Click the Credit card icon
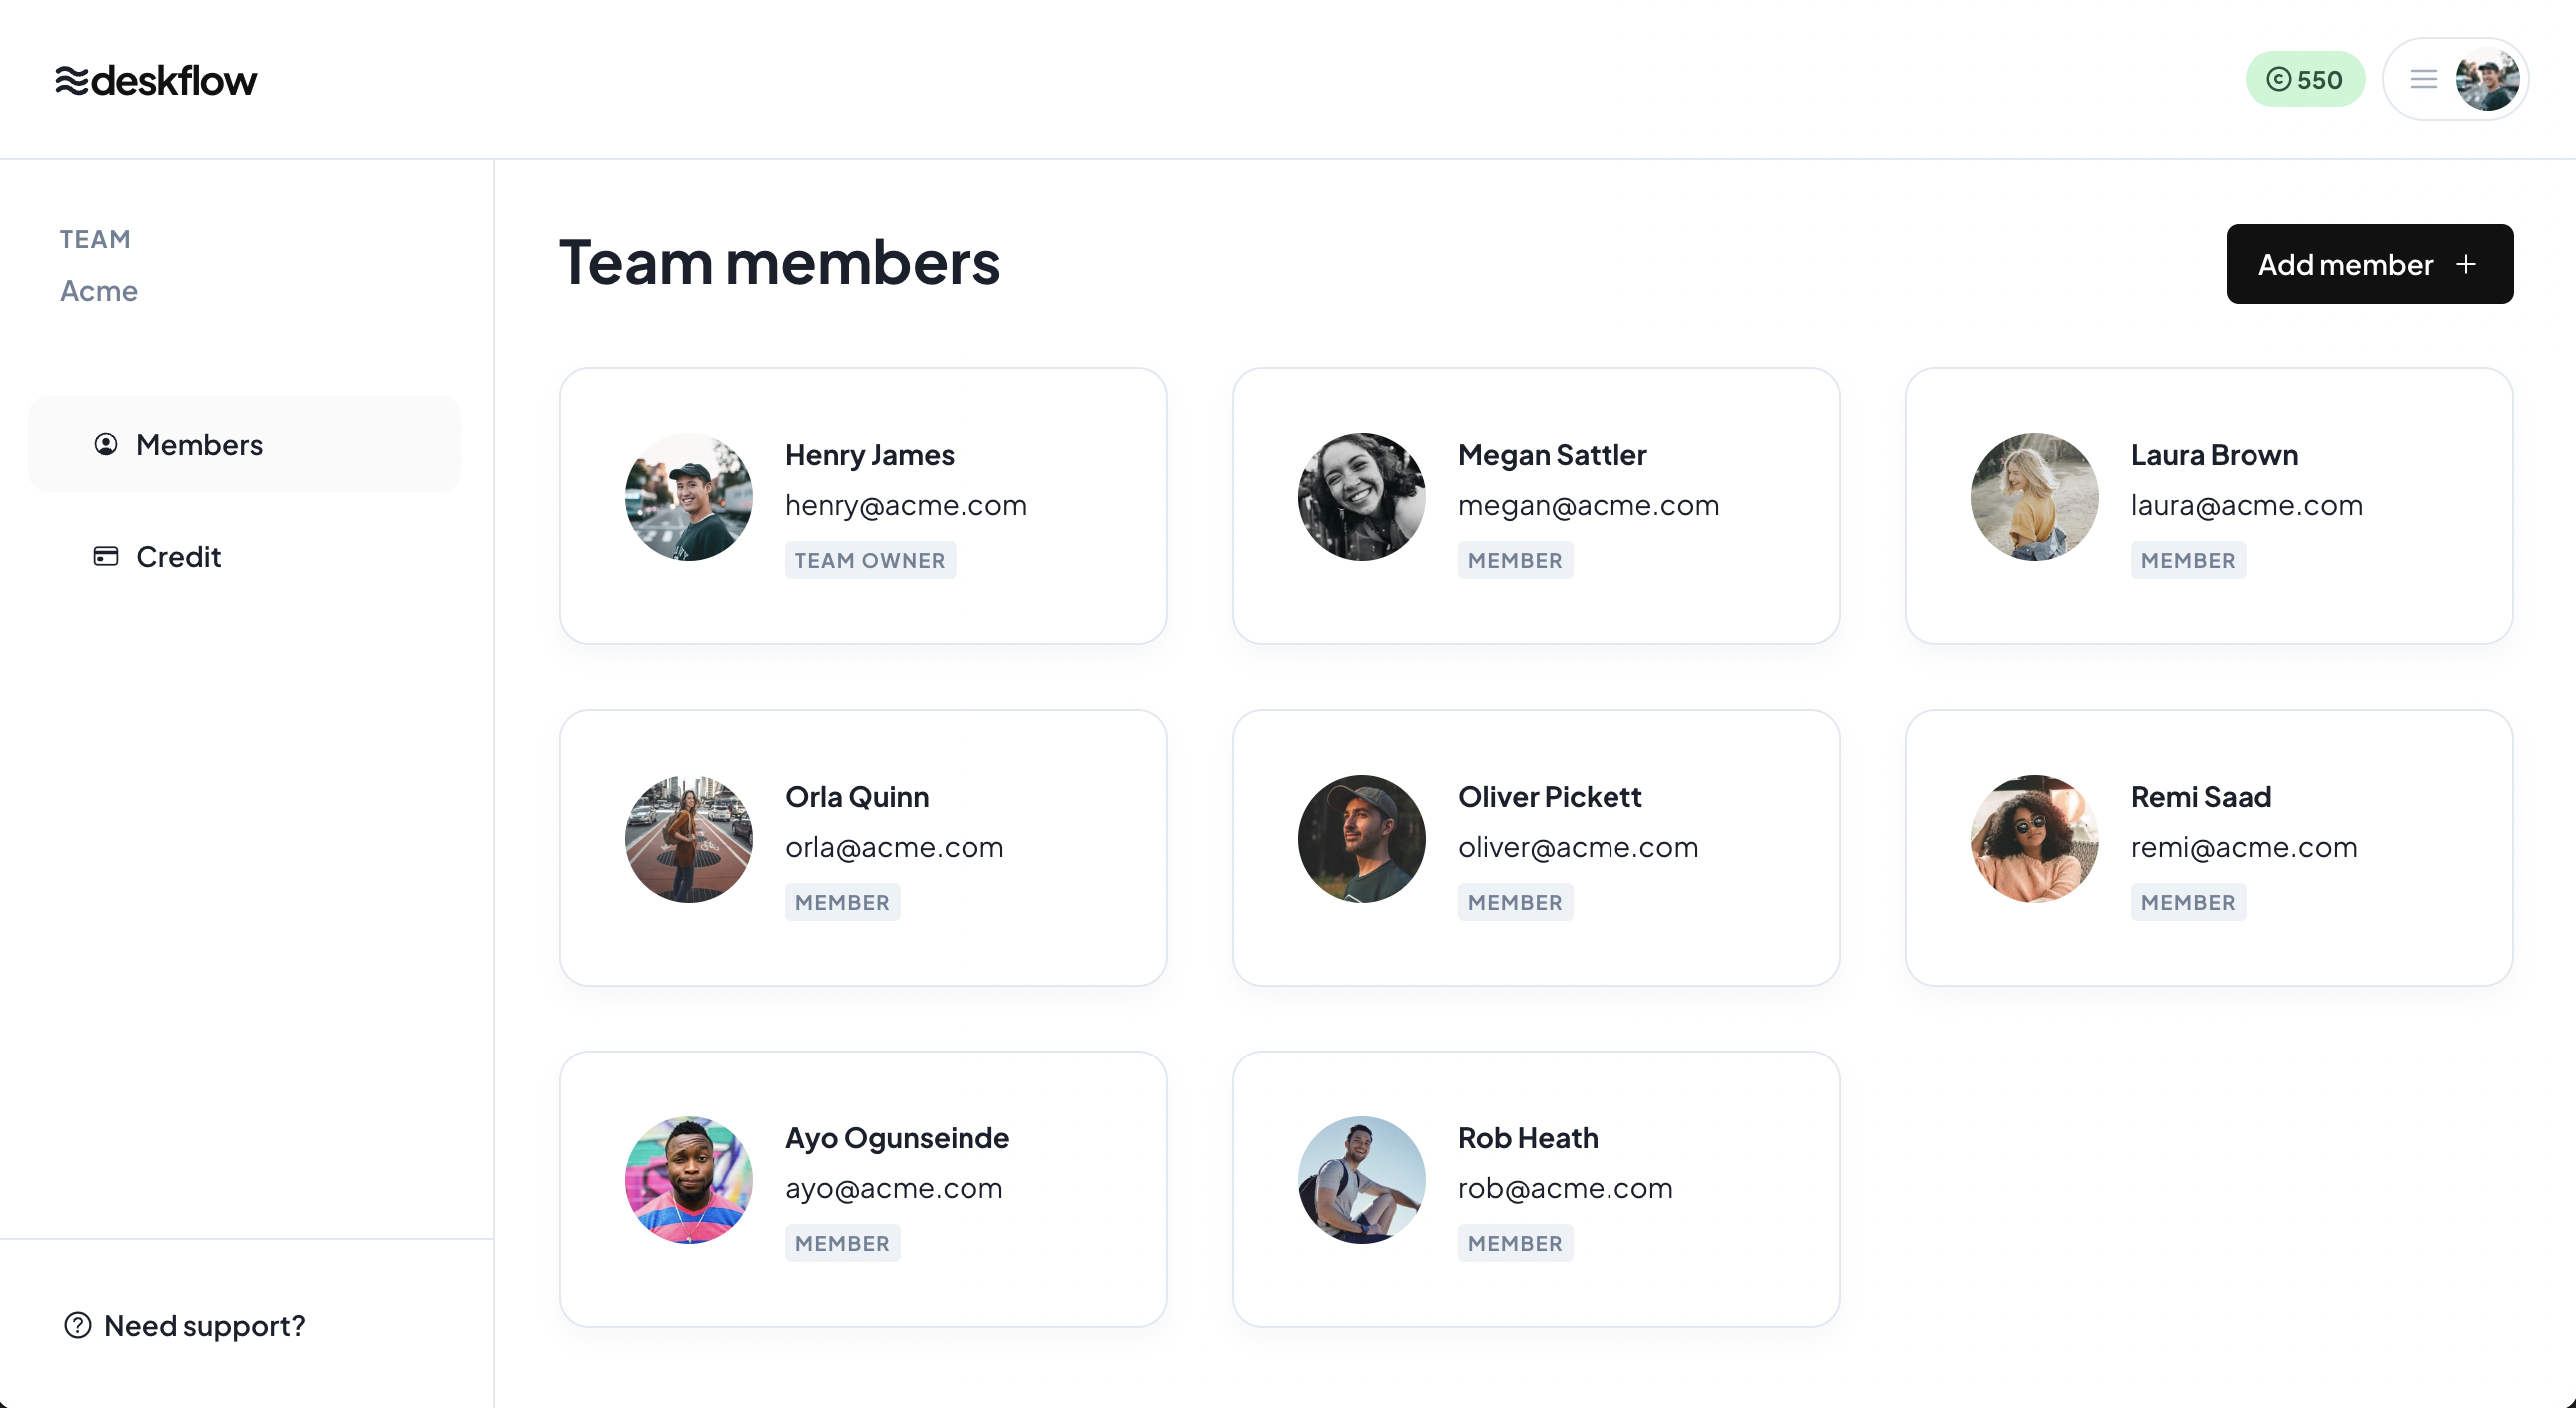Screen dimensions: 2576x1408 coord(106,557)
